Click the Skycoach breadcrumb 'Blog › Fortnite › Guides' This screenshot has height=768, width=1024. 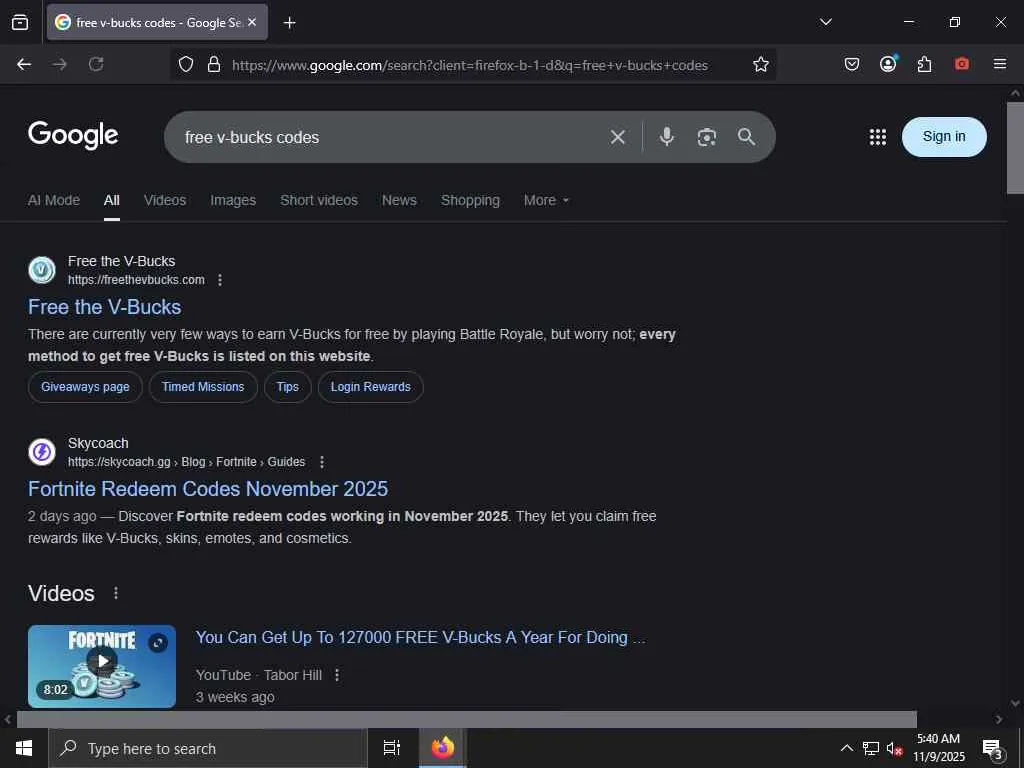[x=243, y=462]
